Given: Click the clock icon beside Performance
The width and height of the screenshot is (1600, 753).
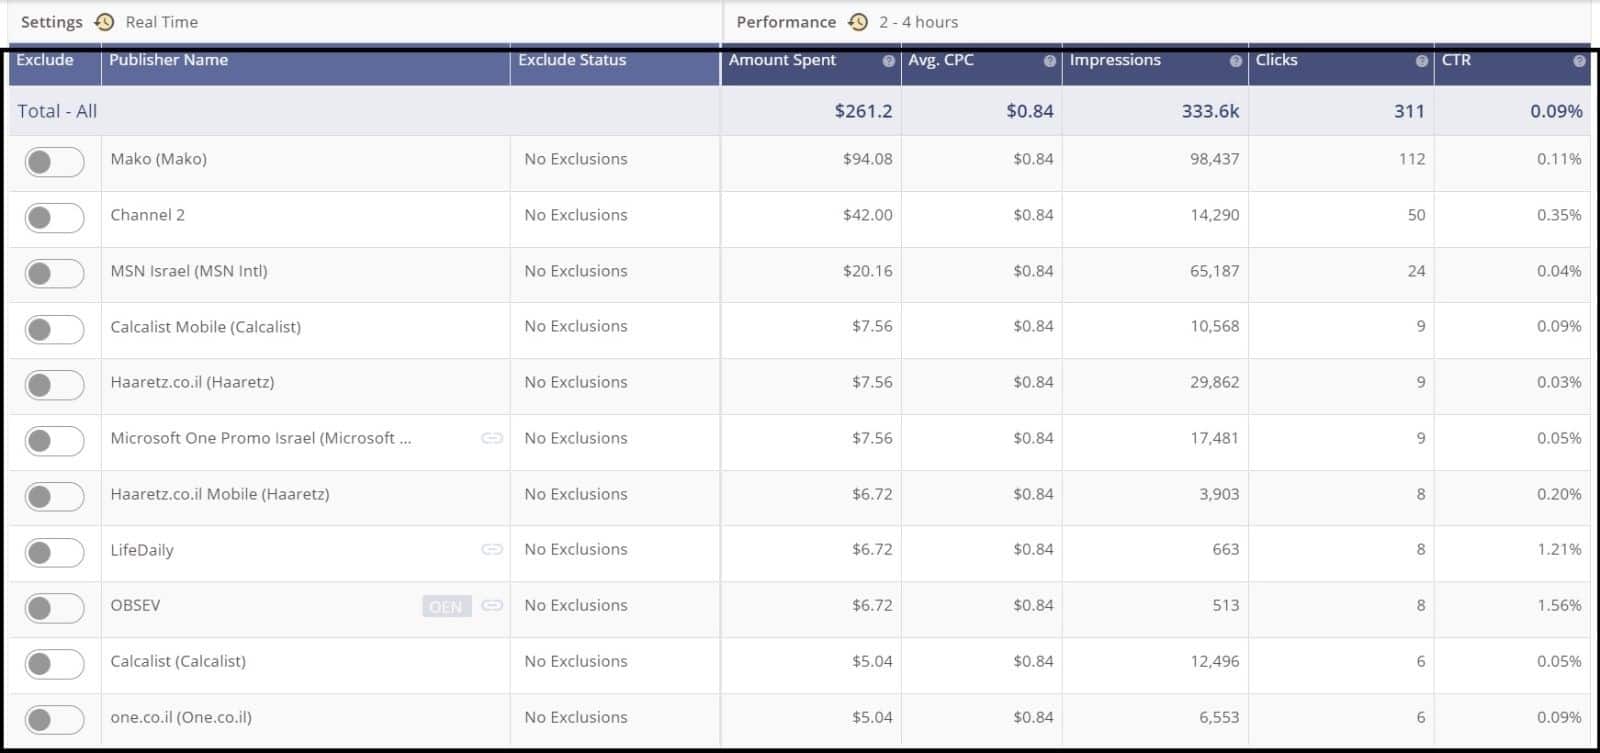Looking at the screenshot, I should coord(858,22).
